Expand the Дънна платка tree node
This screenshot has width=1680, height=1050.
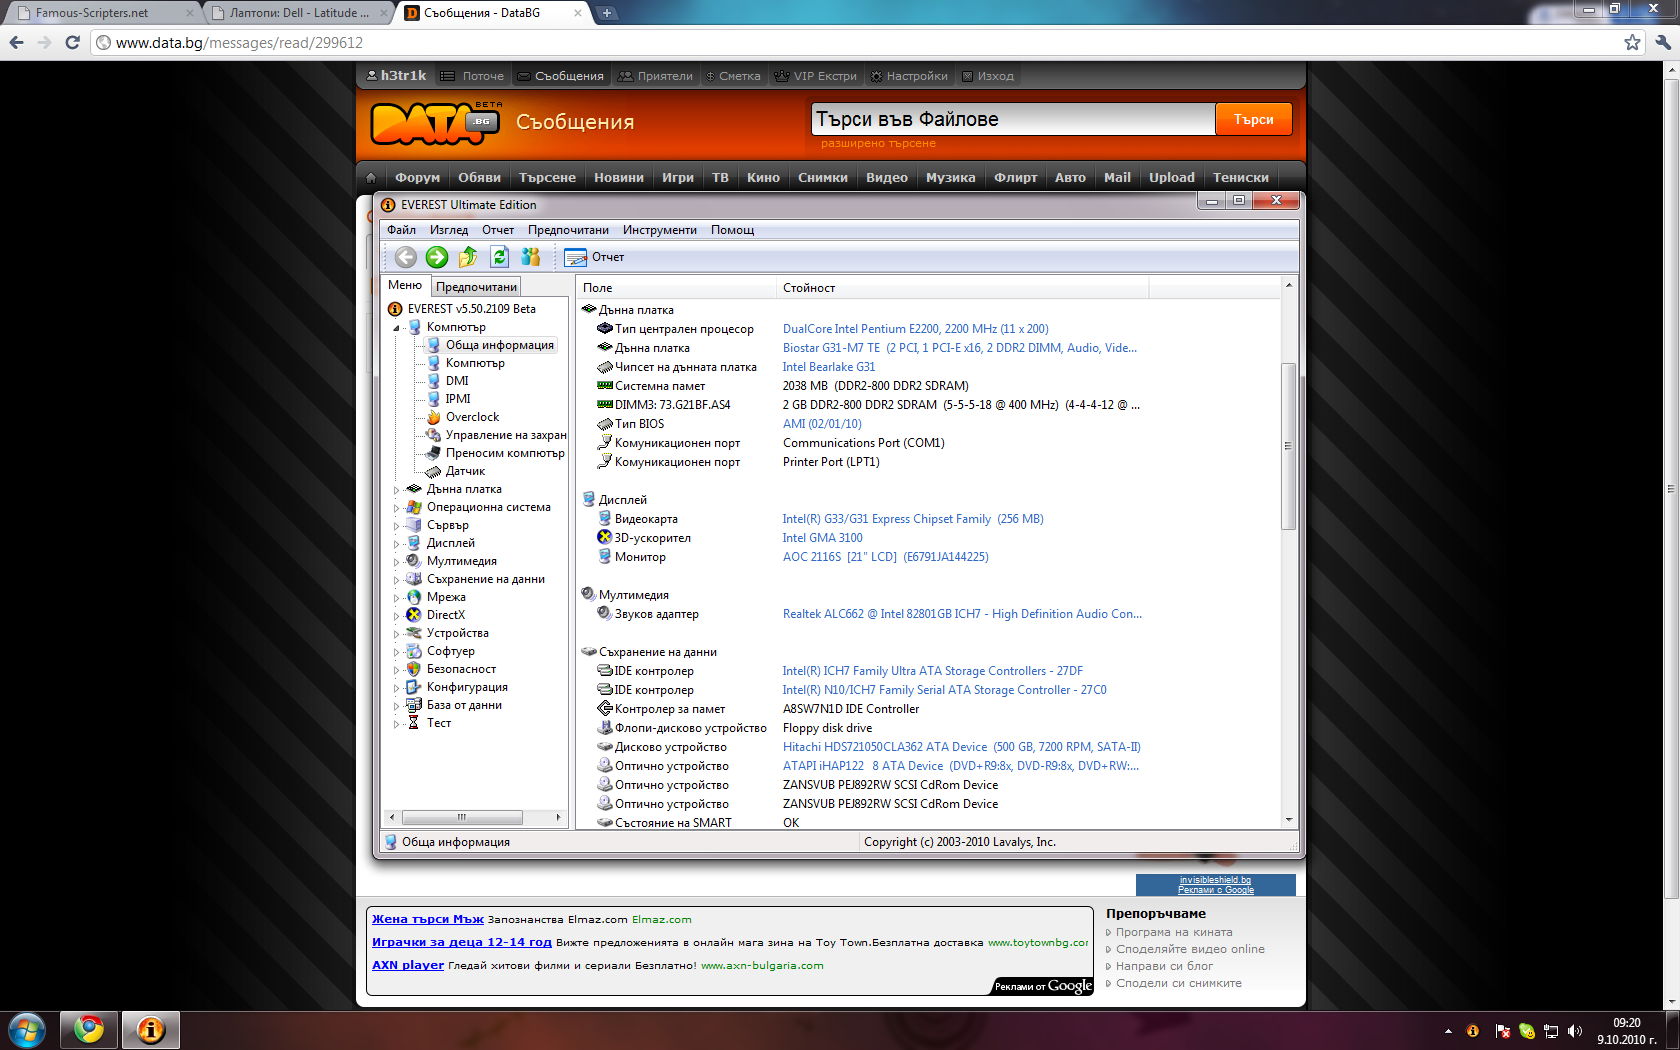click(397, 490)
